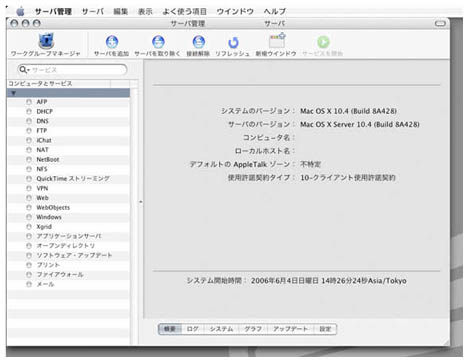Screen dimensions: 468x362
Task: Click the status circle beside プリント
Action: 29,265
